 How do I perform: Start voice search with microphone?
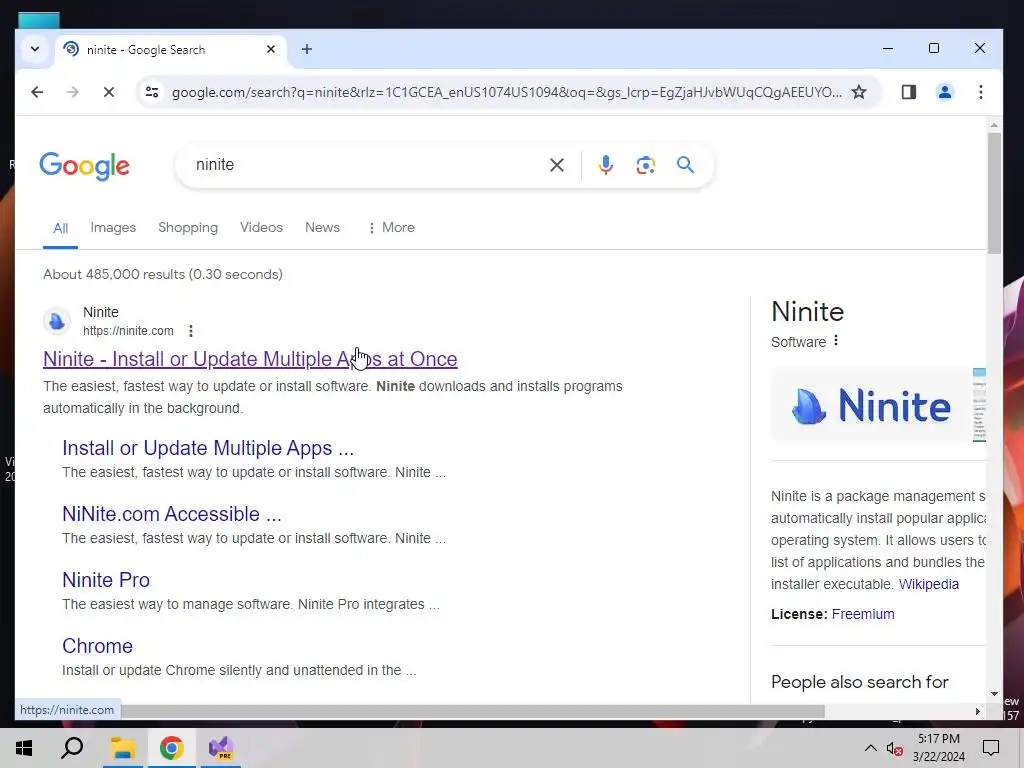(605, 165)
